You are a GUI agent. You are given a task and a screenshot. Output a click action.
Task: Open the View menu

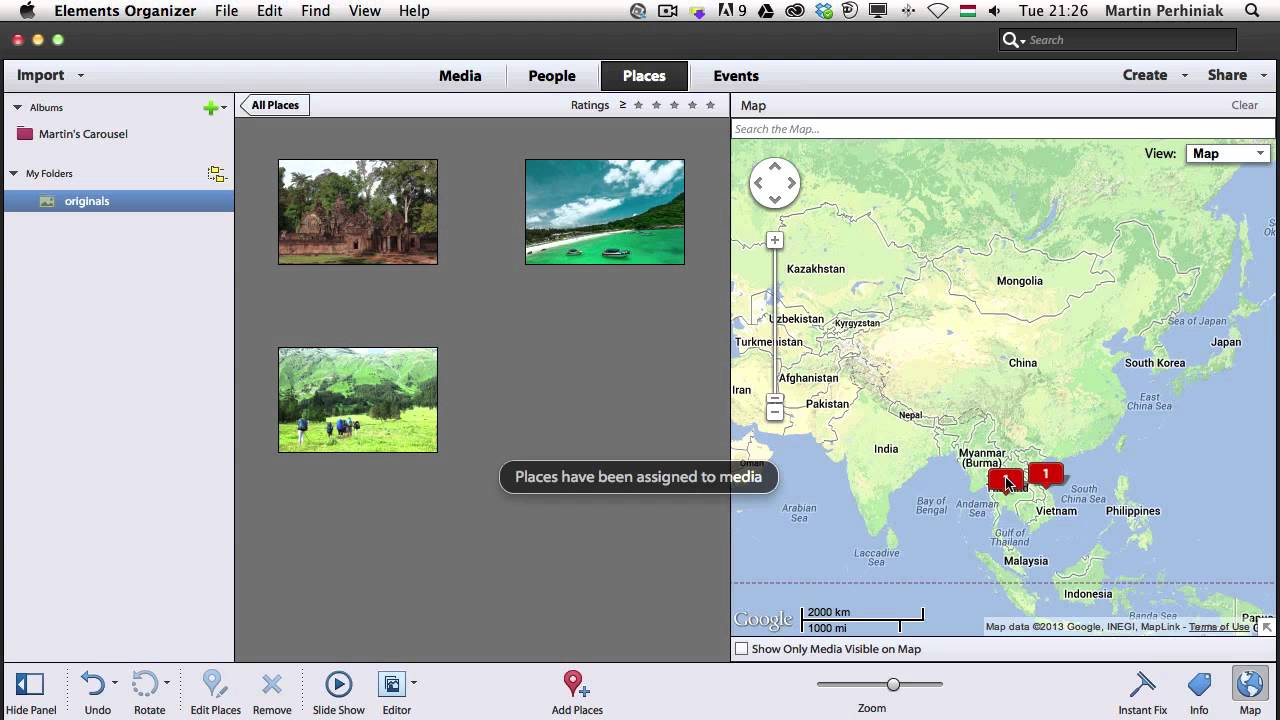click(x=365, y=11)
